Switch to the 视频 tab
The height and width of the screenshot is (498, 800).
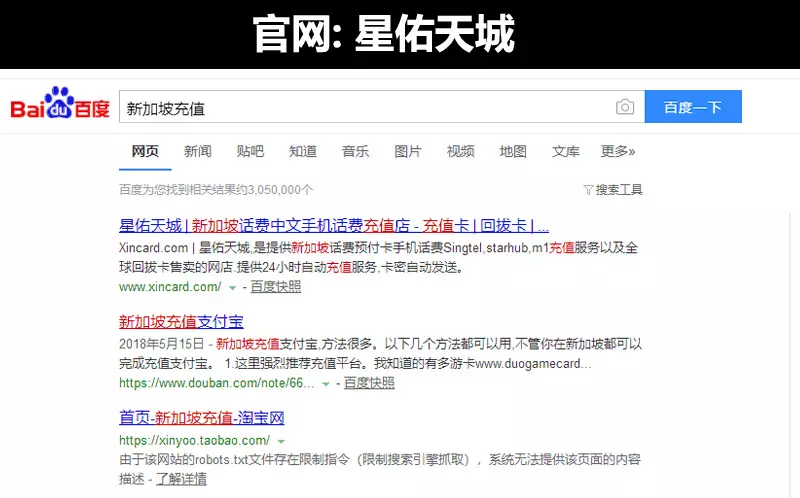(461, 151)
